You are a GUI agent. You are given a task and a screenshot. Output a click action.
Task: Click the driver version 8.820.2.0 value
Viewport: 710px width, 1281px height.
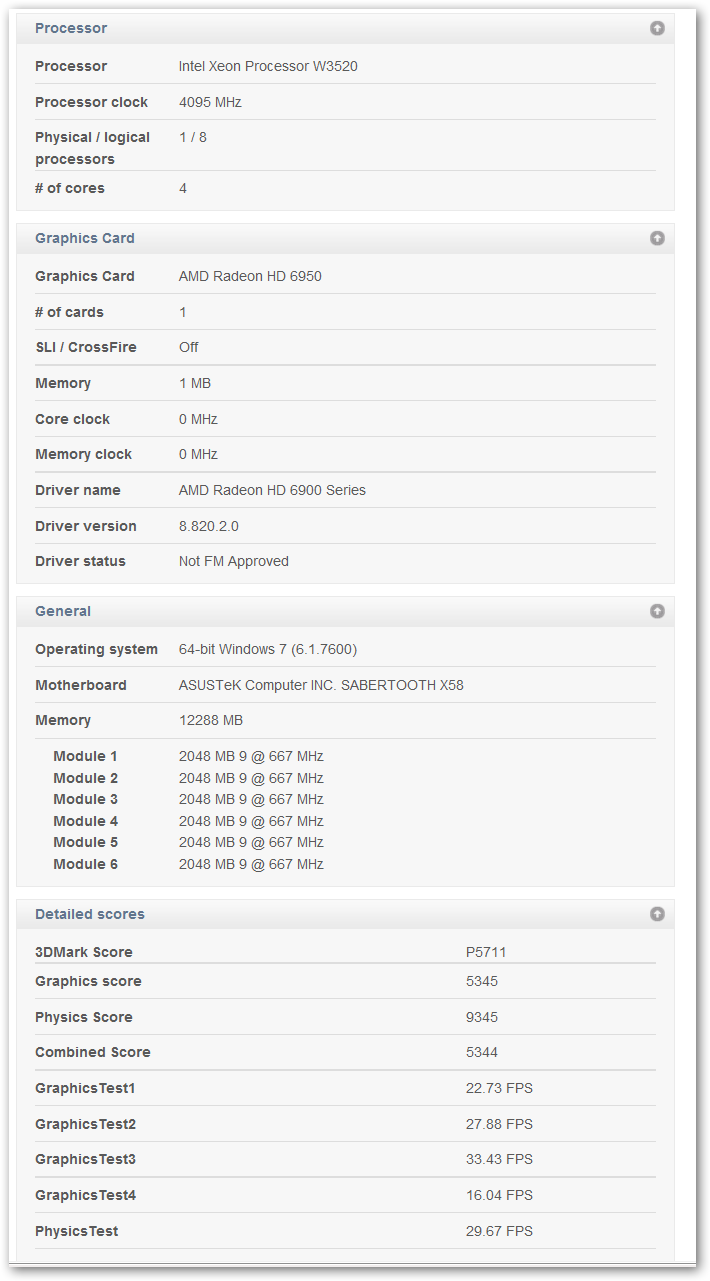pos(209,526)
